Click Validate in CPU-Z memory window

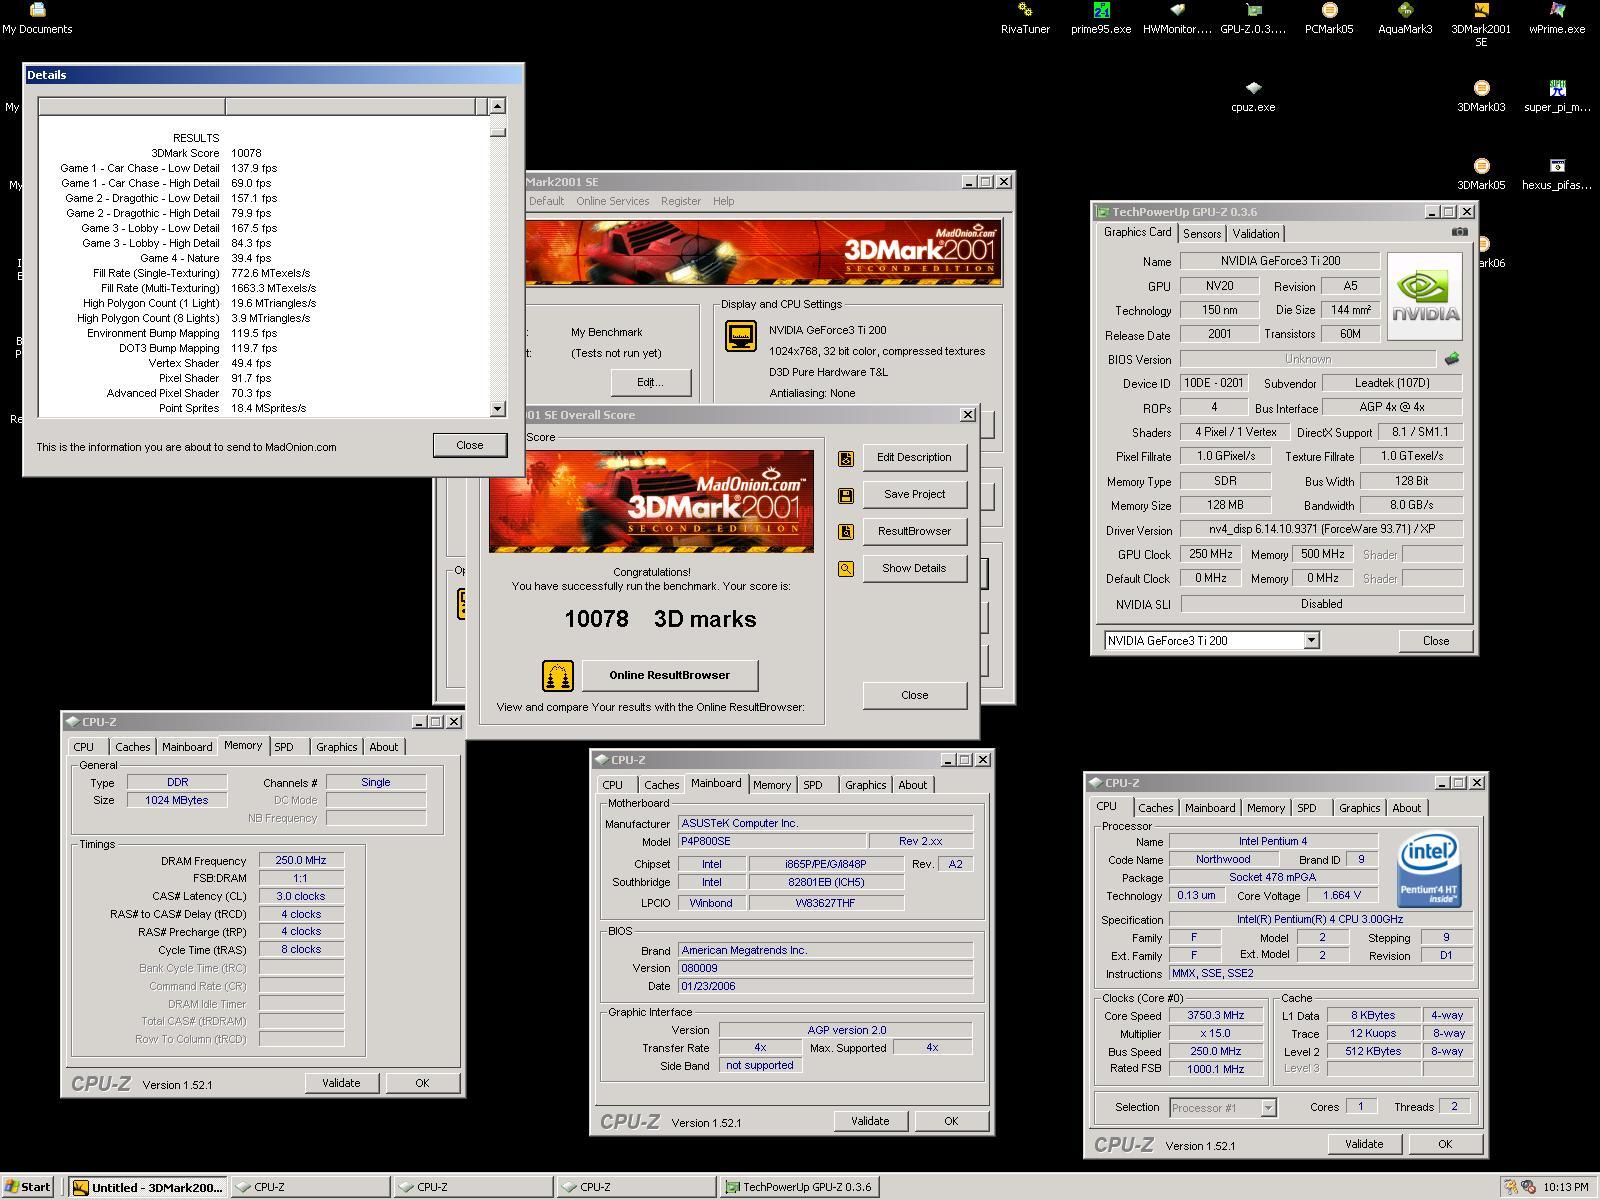point(341,1083)
